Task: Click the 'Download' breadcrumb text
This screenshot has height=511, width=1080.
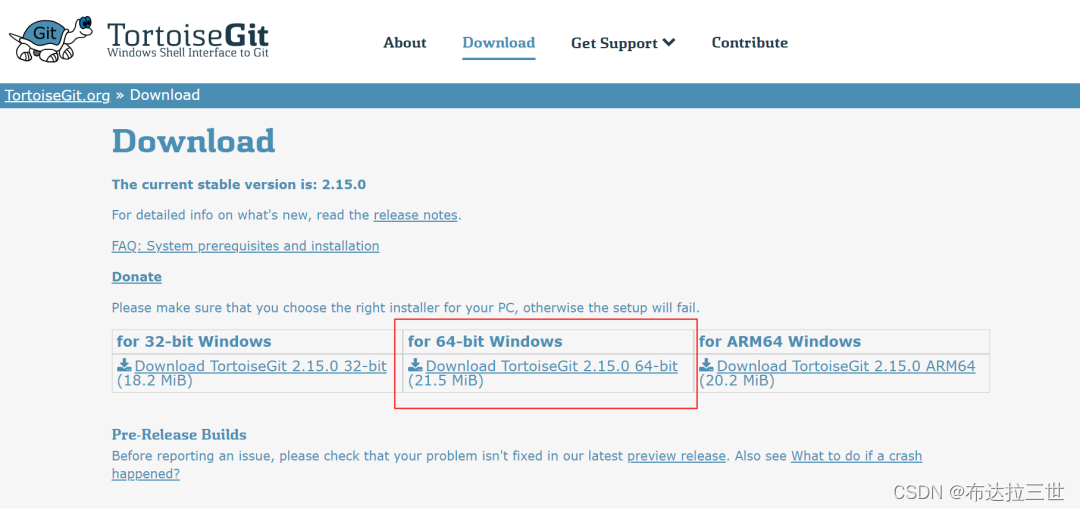Action: point(165,95)
